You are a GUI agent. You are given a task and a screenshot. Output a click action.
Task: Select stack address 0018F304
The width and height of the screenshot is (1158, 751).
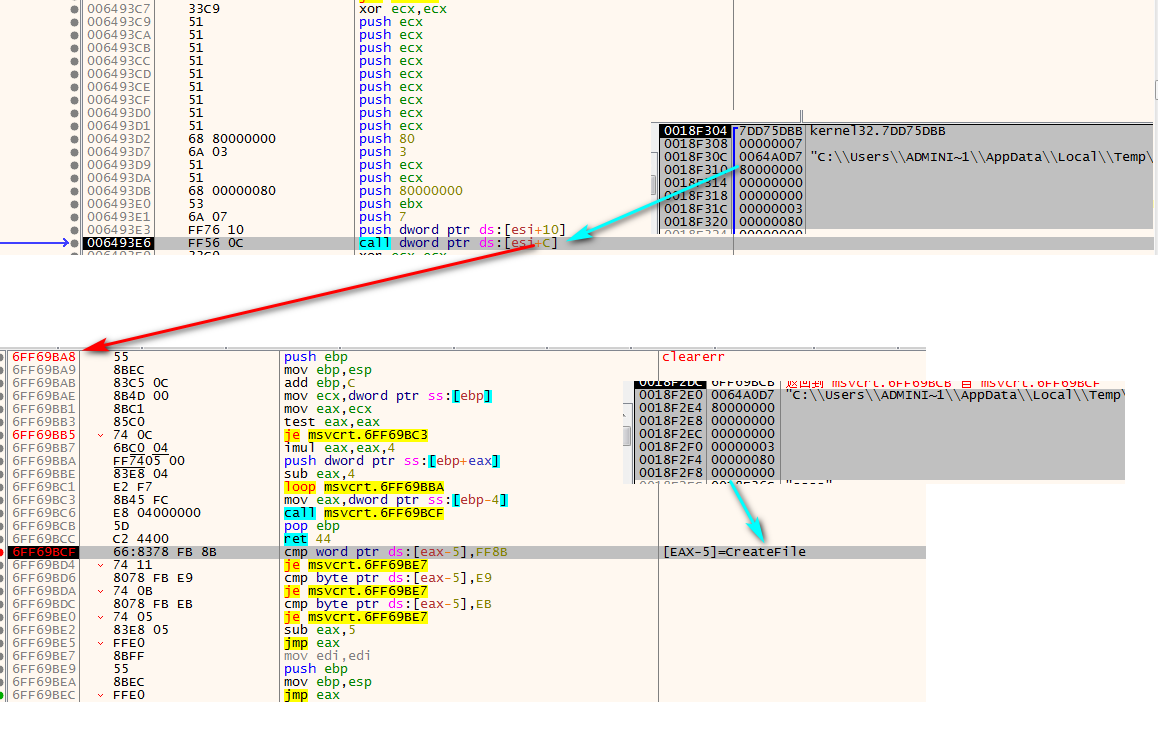coord(695,131)
